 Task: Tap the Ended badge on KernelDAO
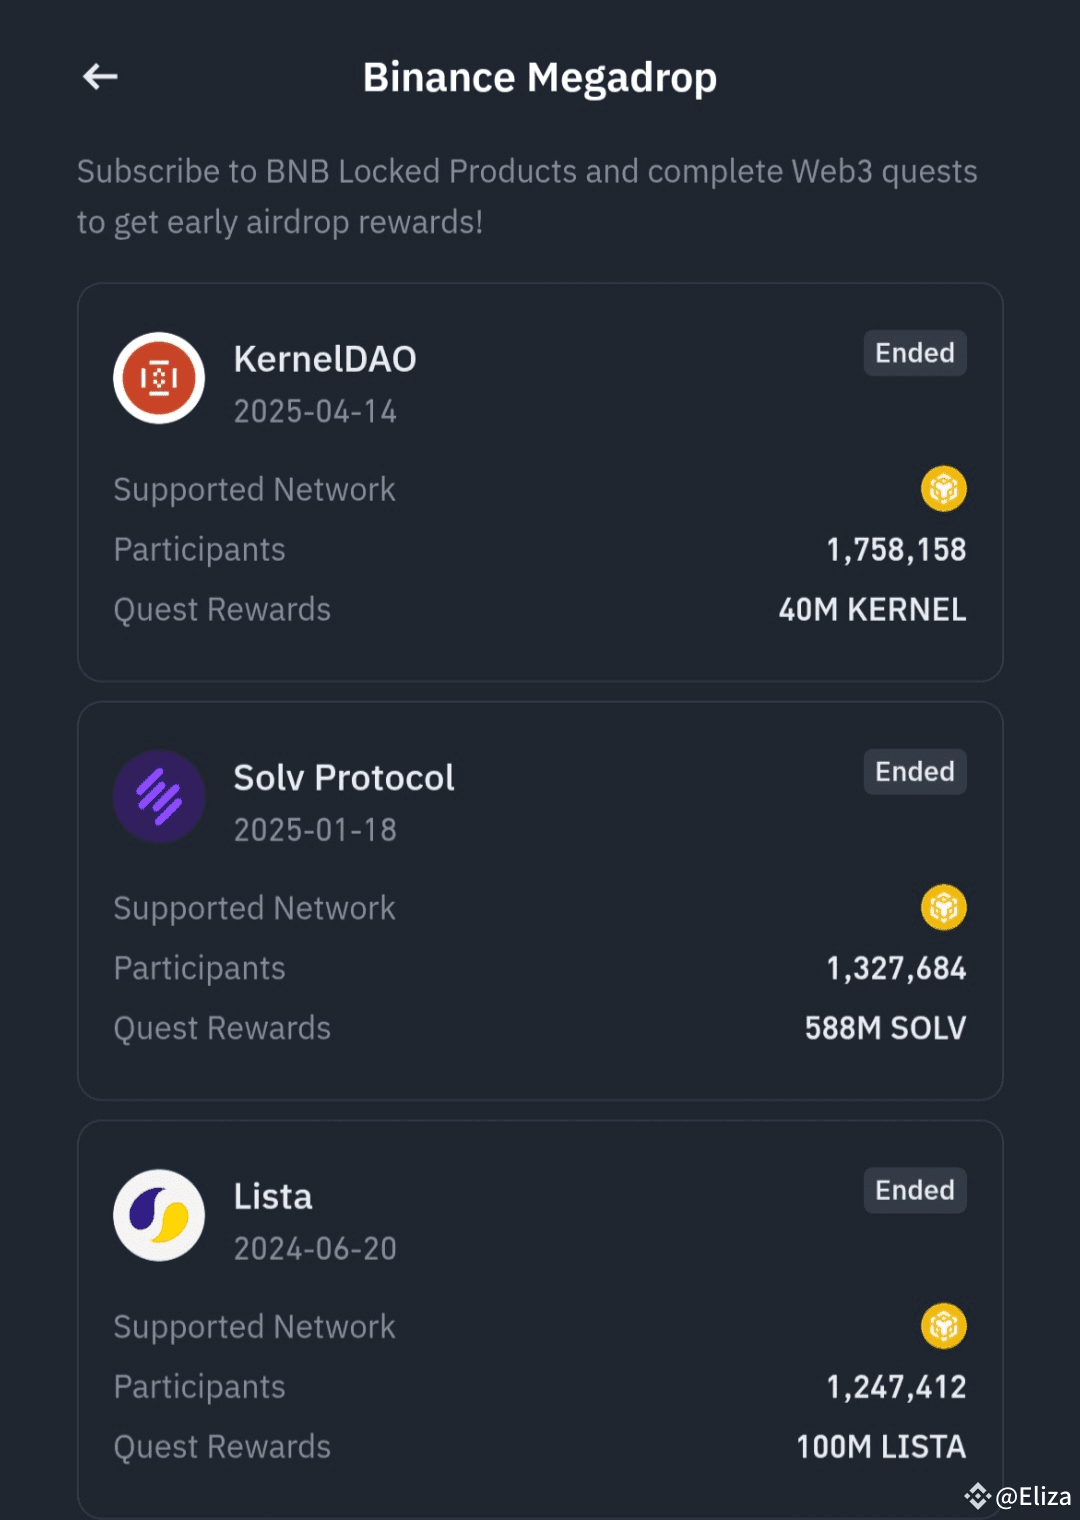coord(914,353)
